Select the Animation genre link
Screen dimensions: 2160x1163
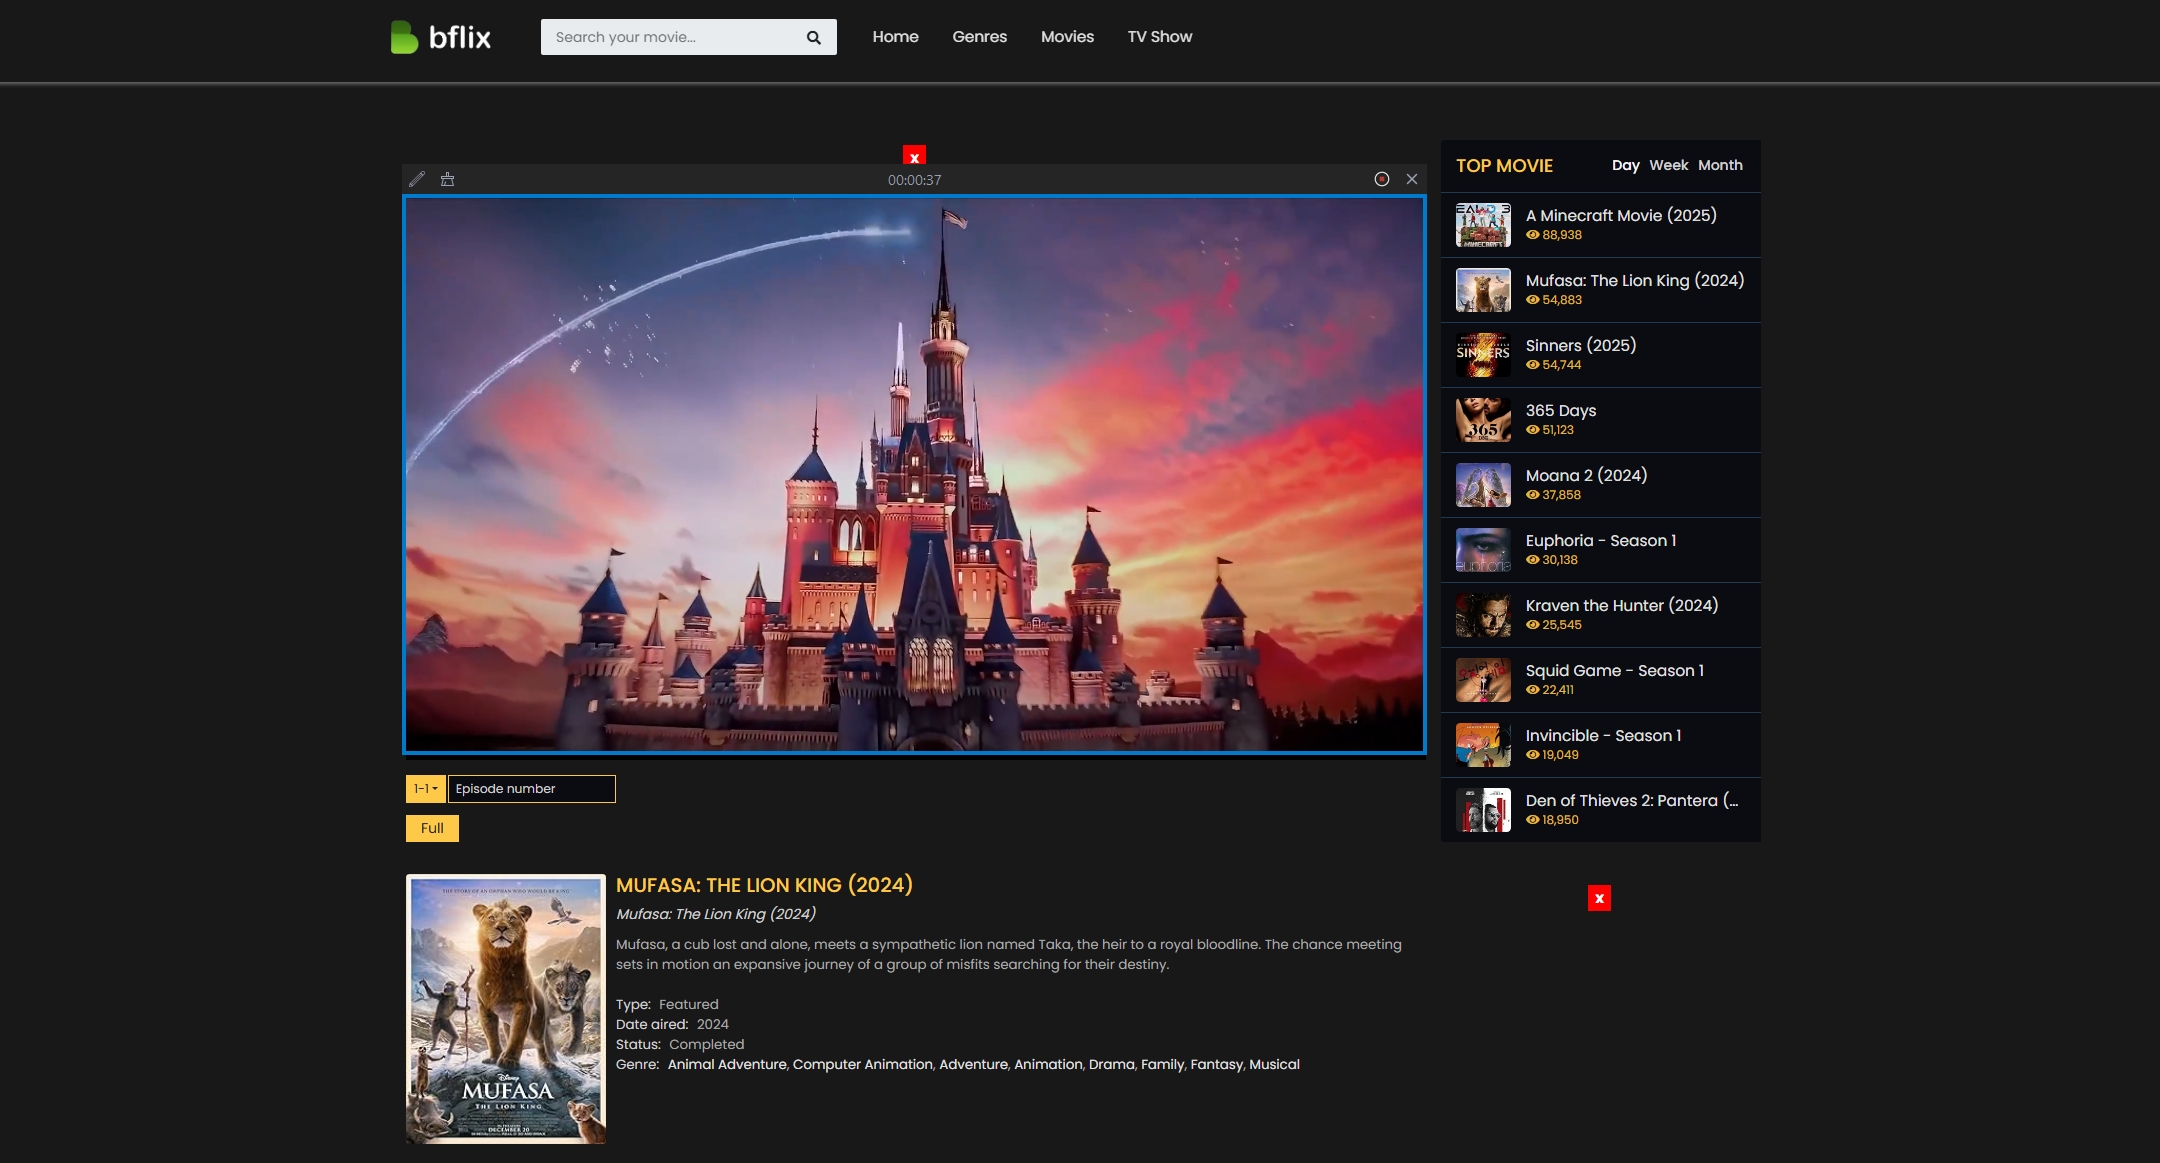tap(1048, 1064)
